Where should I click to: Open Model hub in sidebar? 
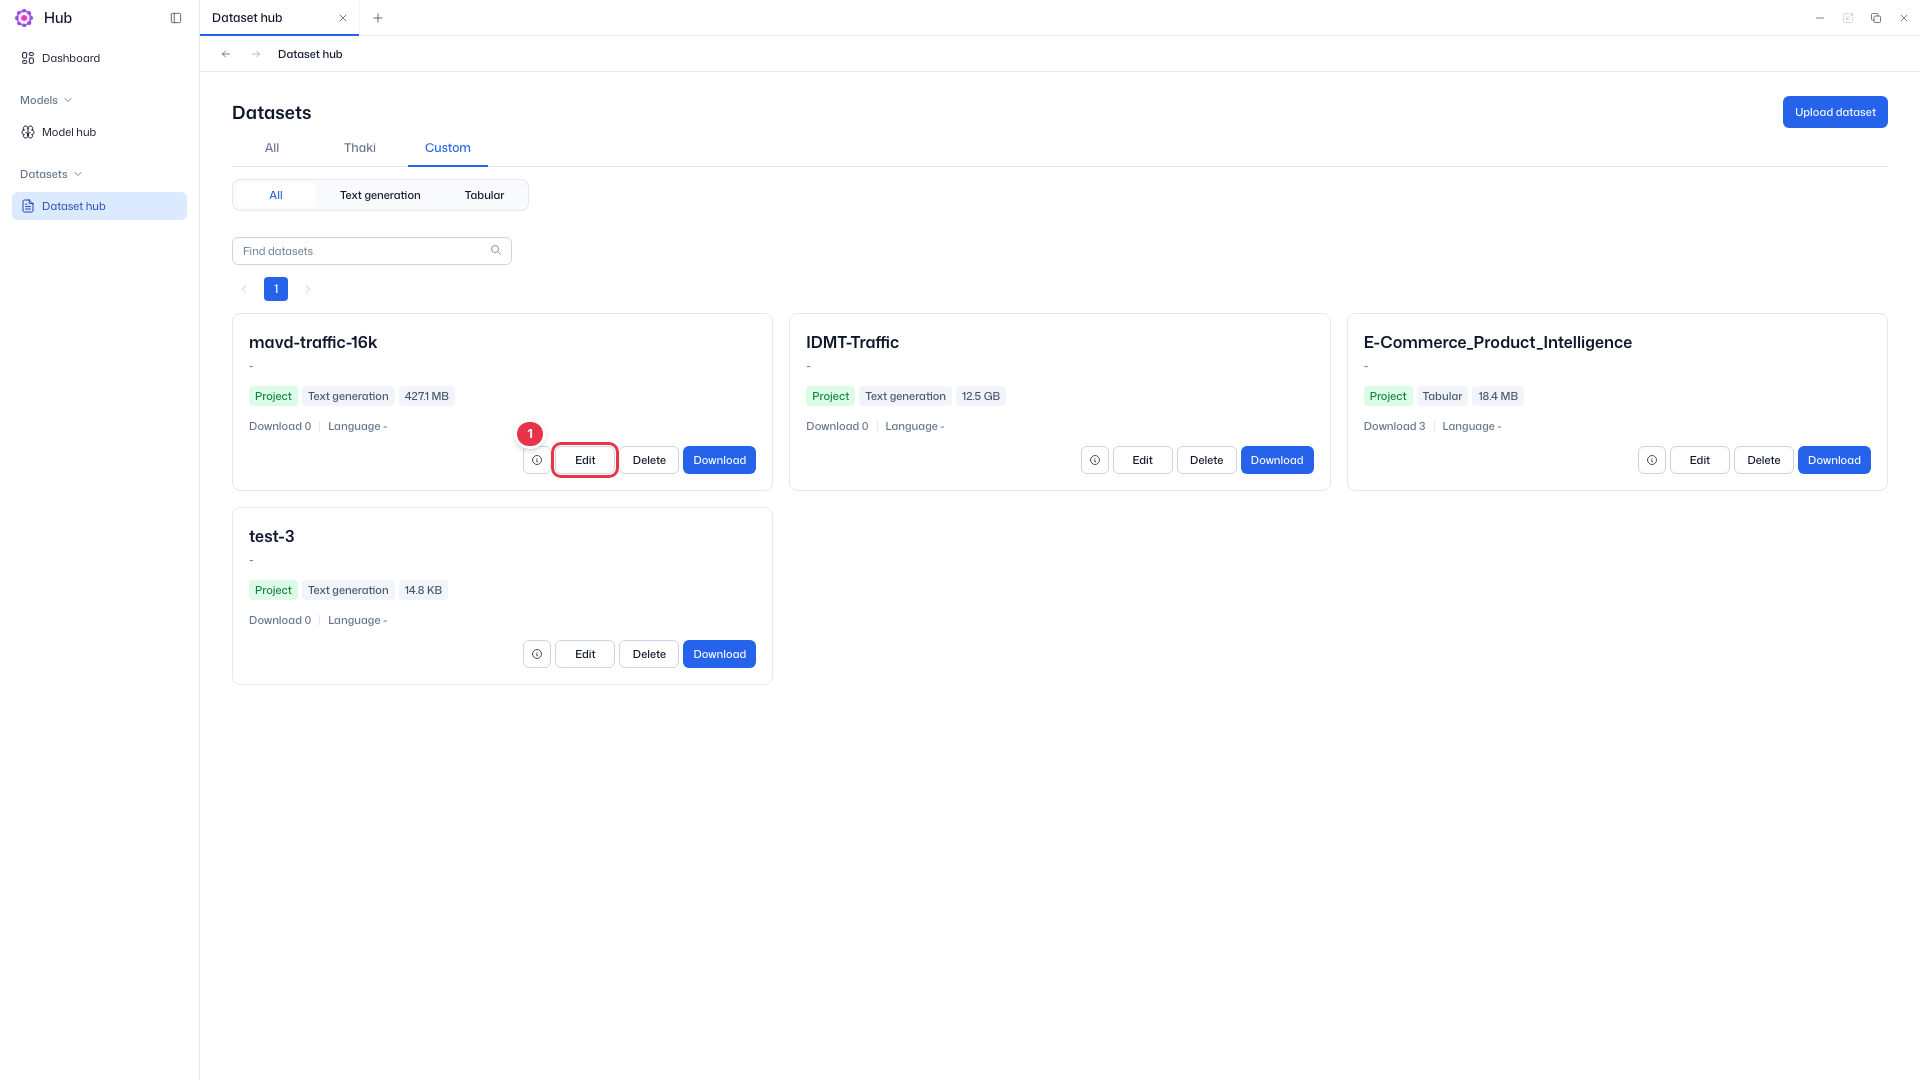99,132
